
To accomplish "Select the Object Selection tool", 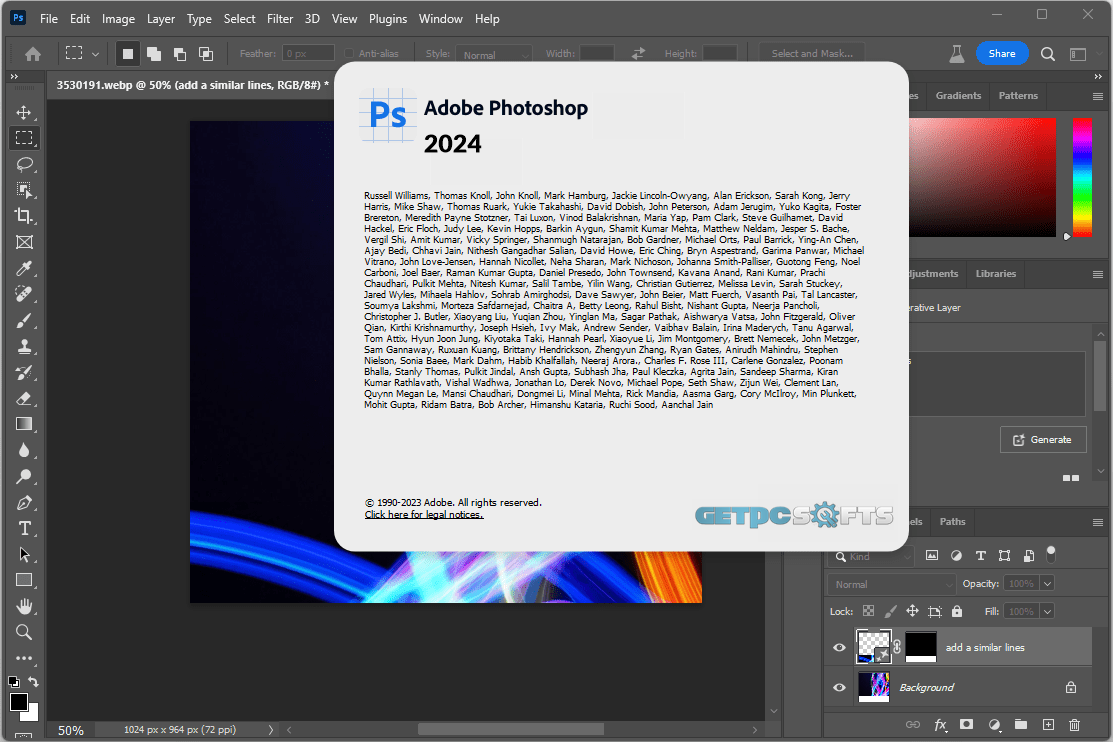I will pos(24,190).
